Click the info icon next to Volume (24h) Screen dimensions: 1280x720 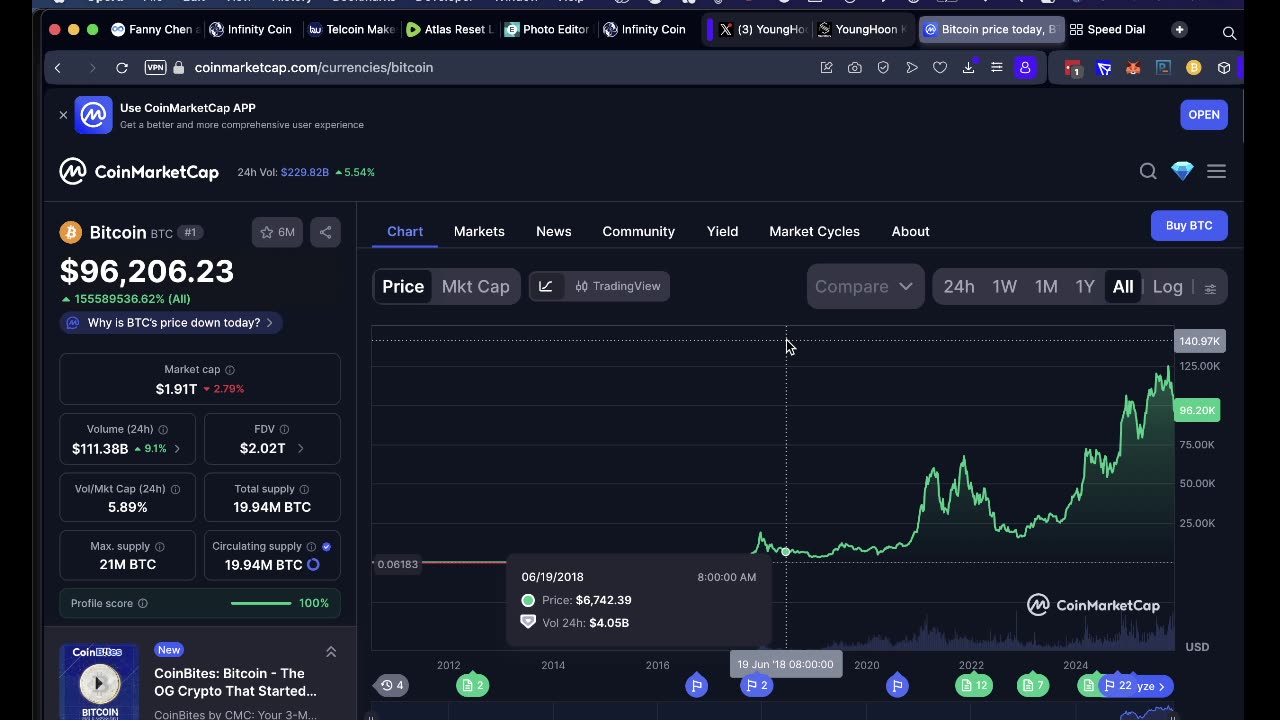[163, 429]
